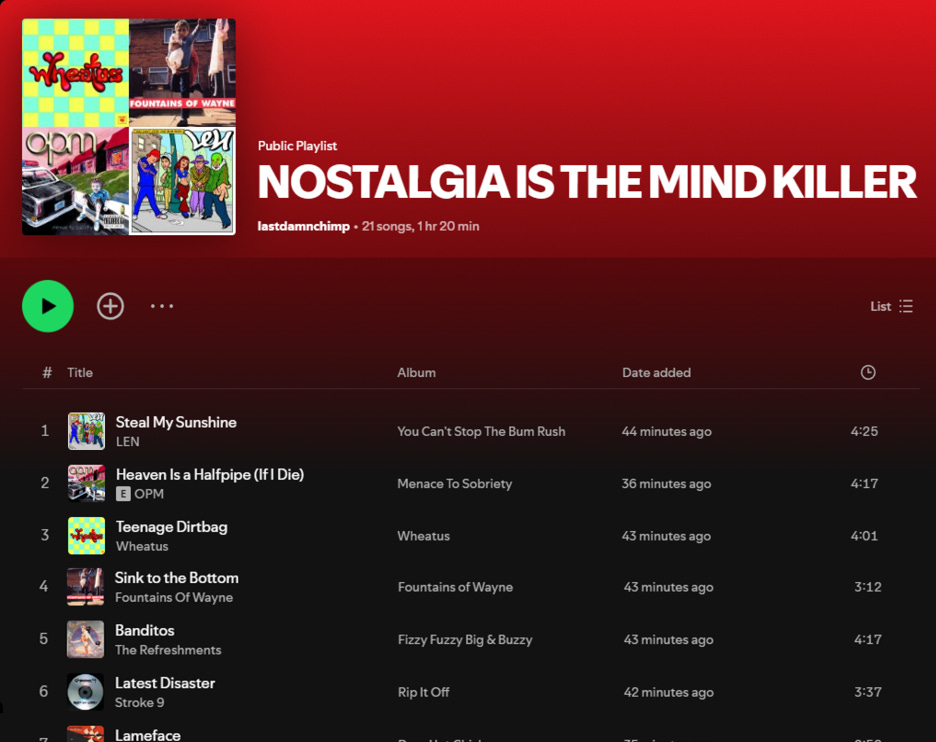936x742 pixels.
Task: Sort by duration clock icon
Action: coord(868,372)
